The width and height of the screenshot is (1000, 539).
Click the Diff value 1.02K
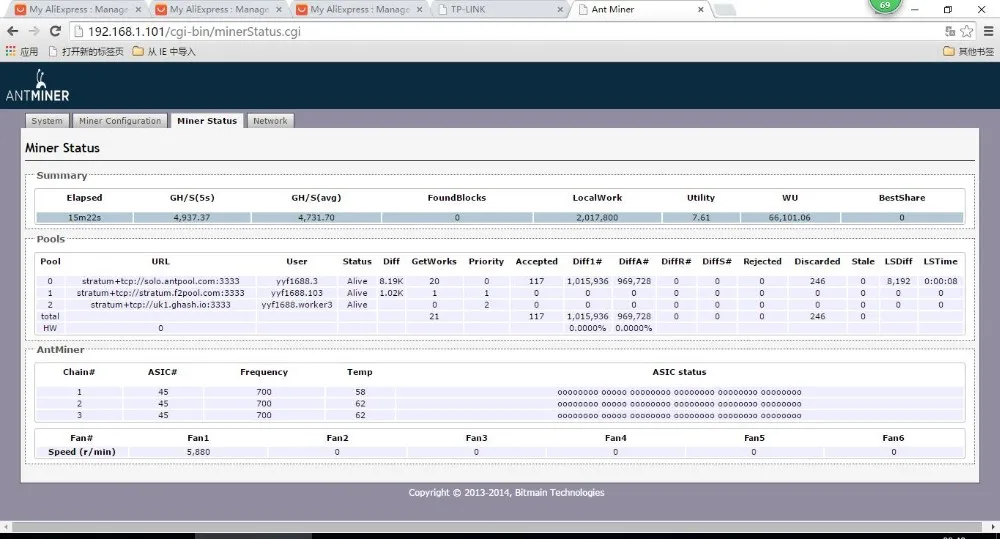tap(391, 293)
